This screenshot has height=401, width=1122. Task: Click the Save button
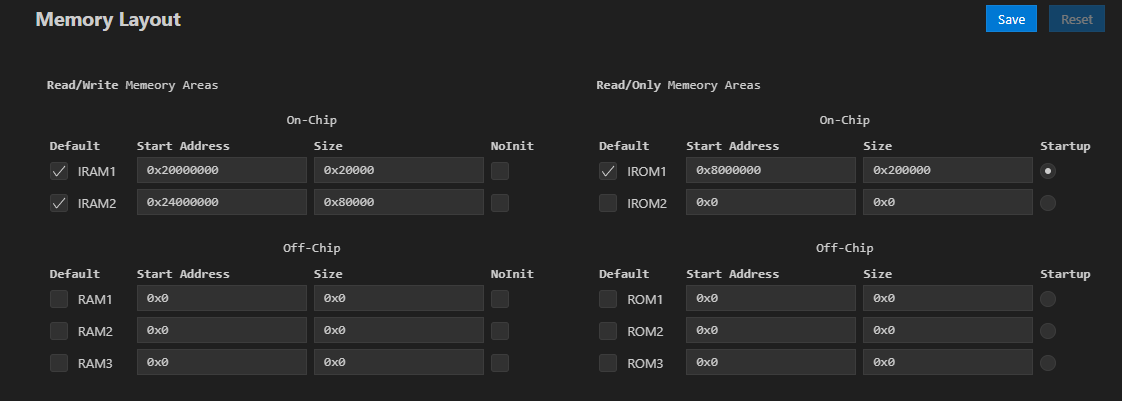pyautogui.click(x=1011, y=19)
